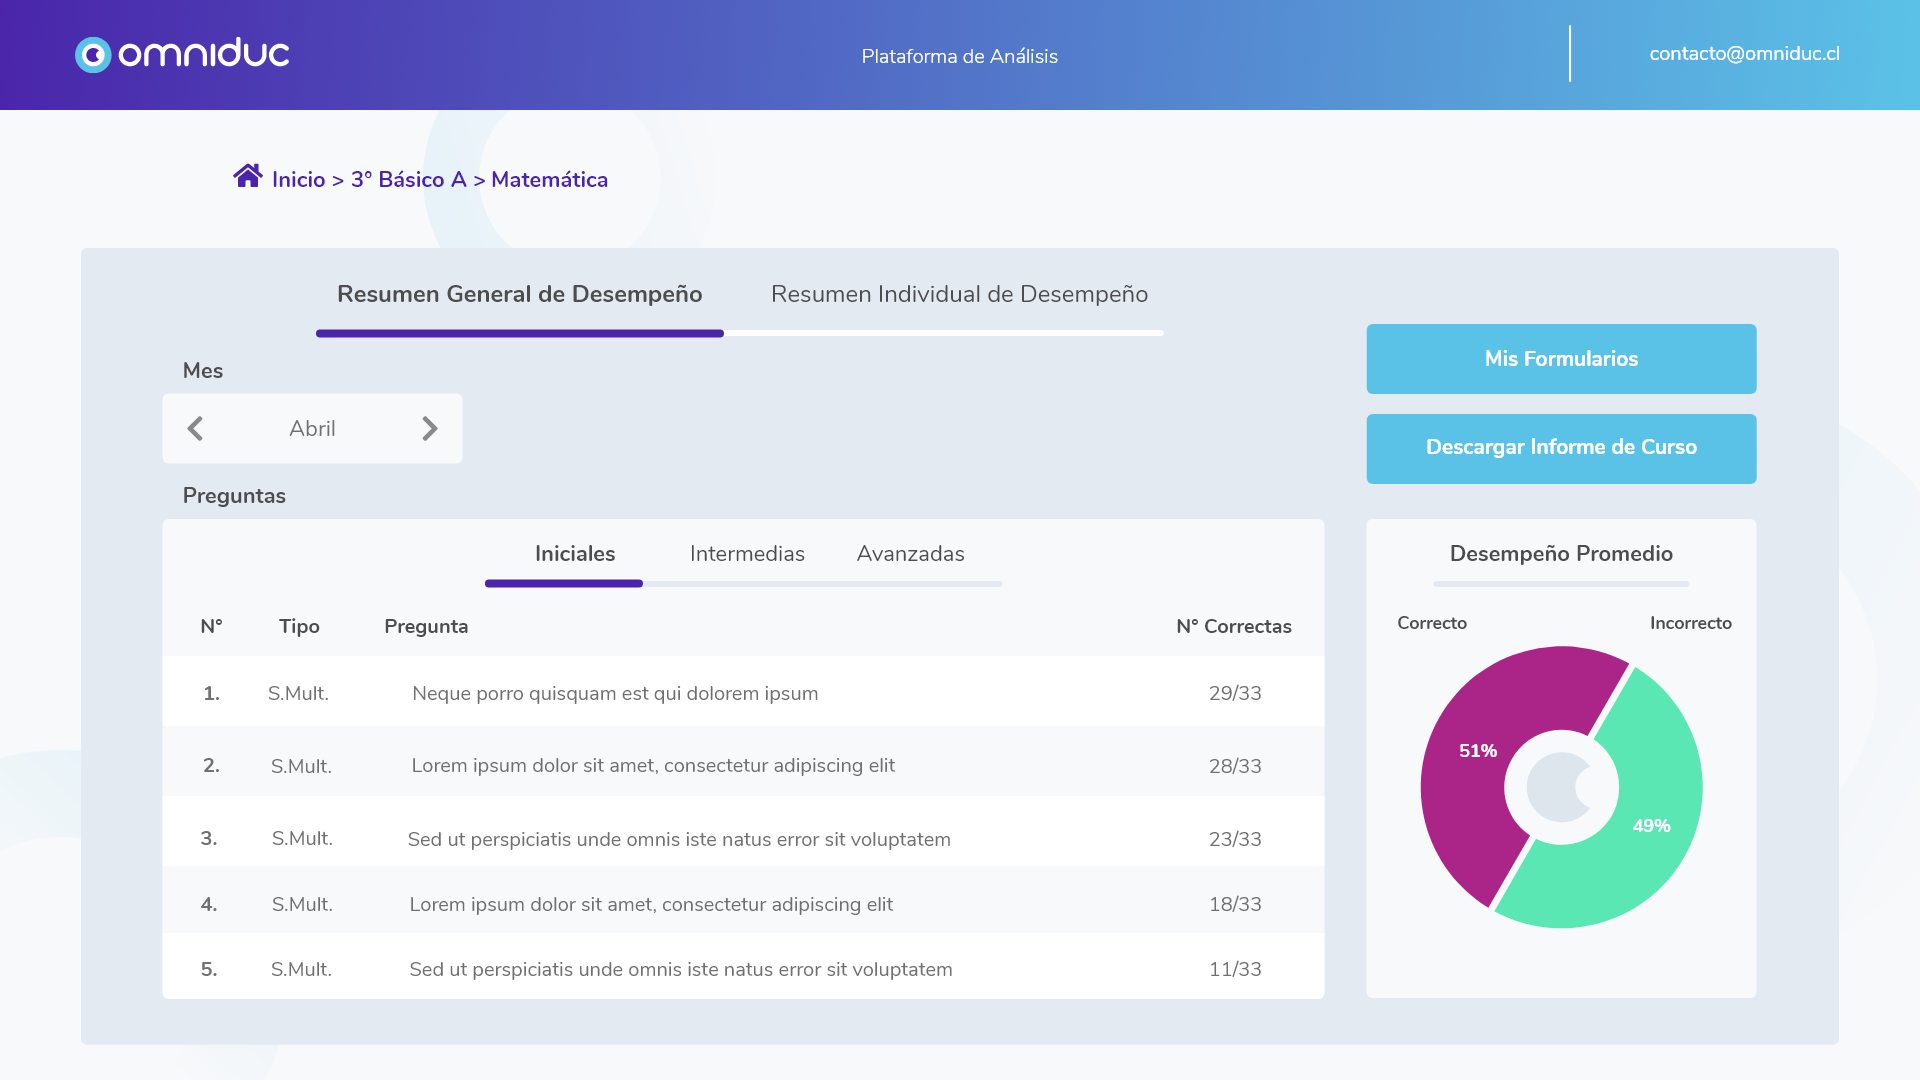
Task: Click the Incorrecto legend label
Action: (x=1691, y=623)
